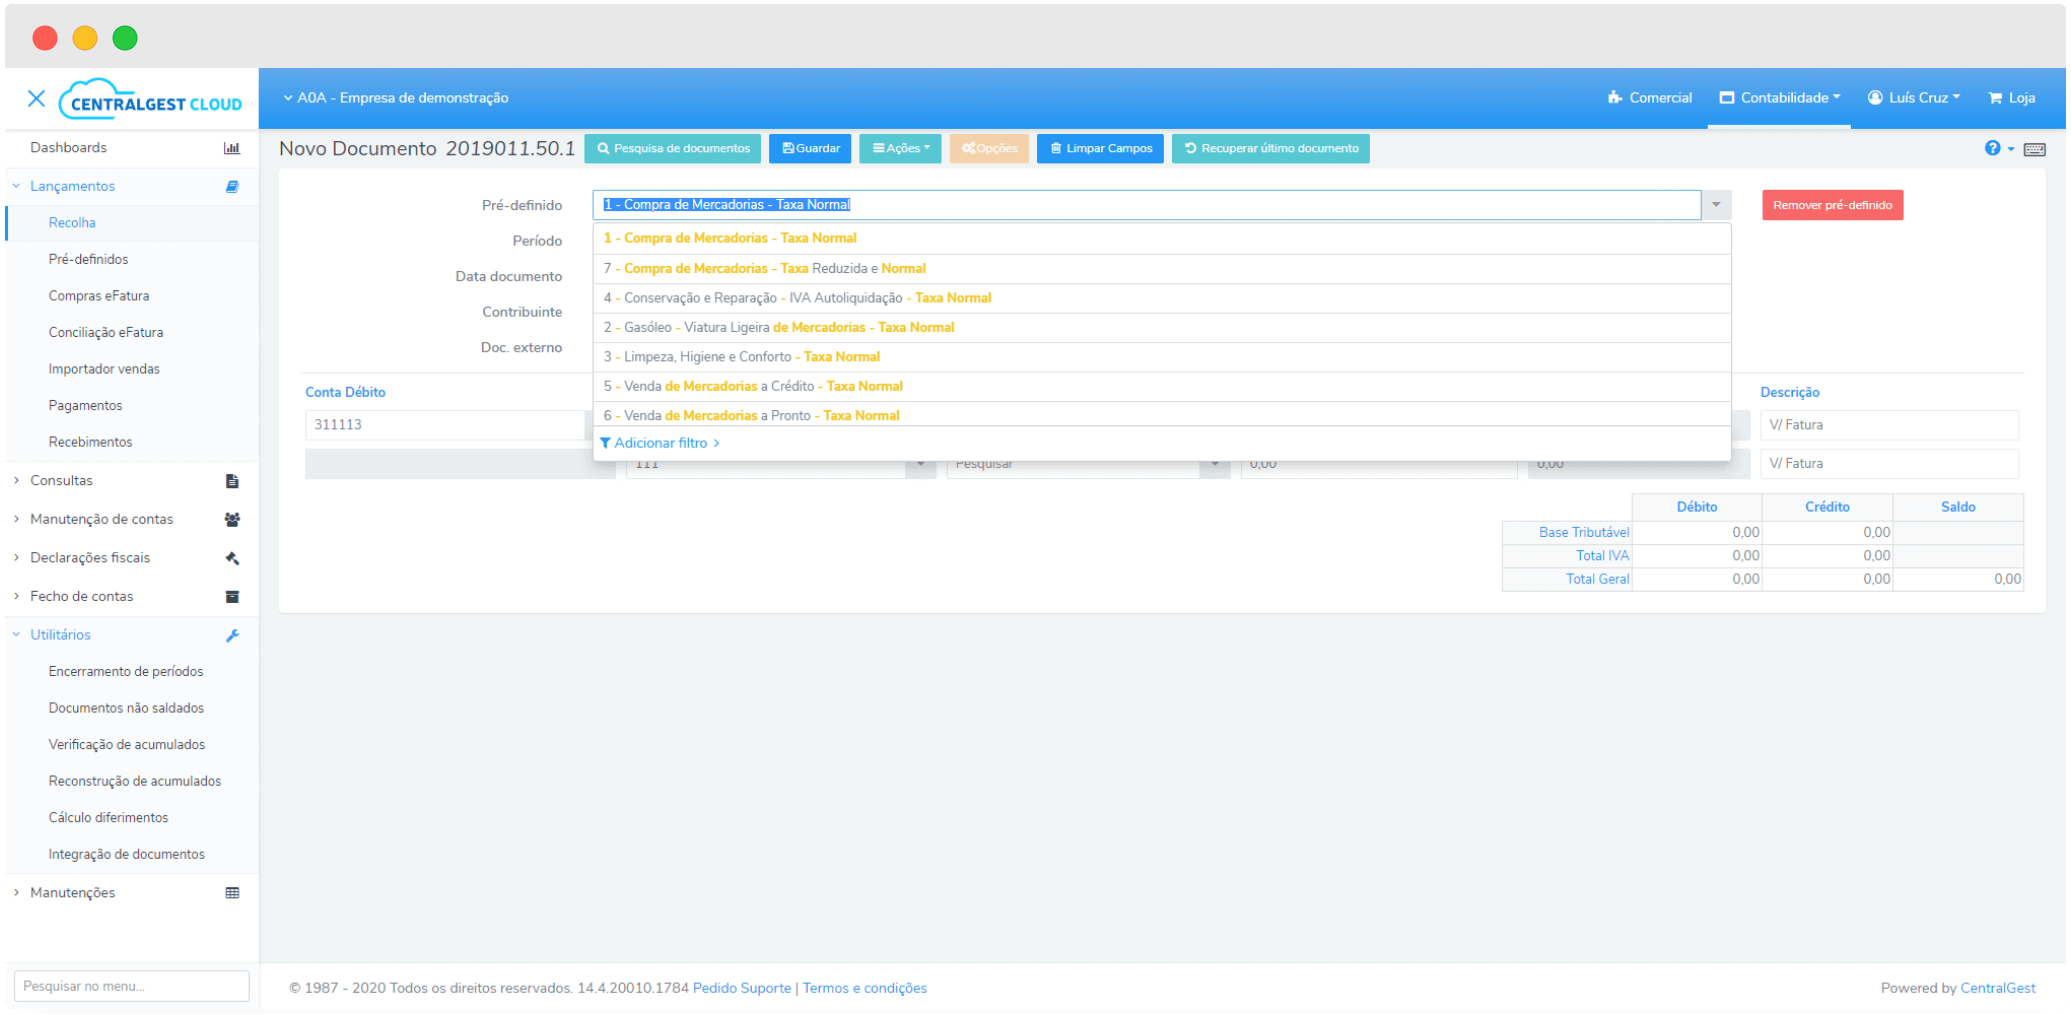Viewport: 2071px width, 1015px height.
Task: Click the CentralGest Cloud logo
Action: click(x=150, y=99)
